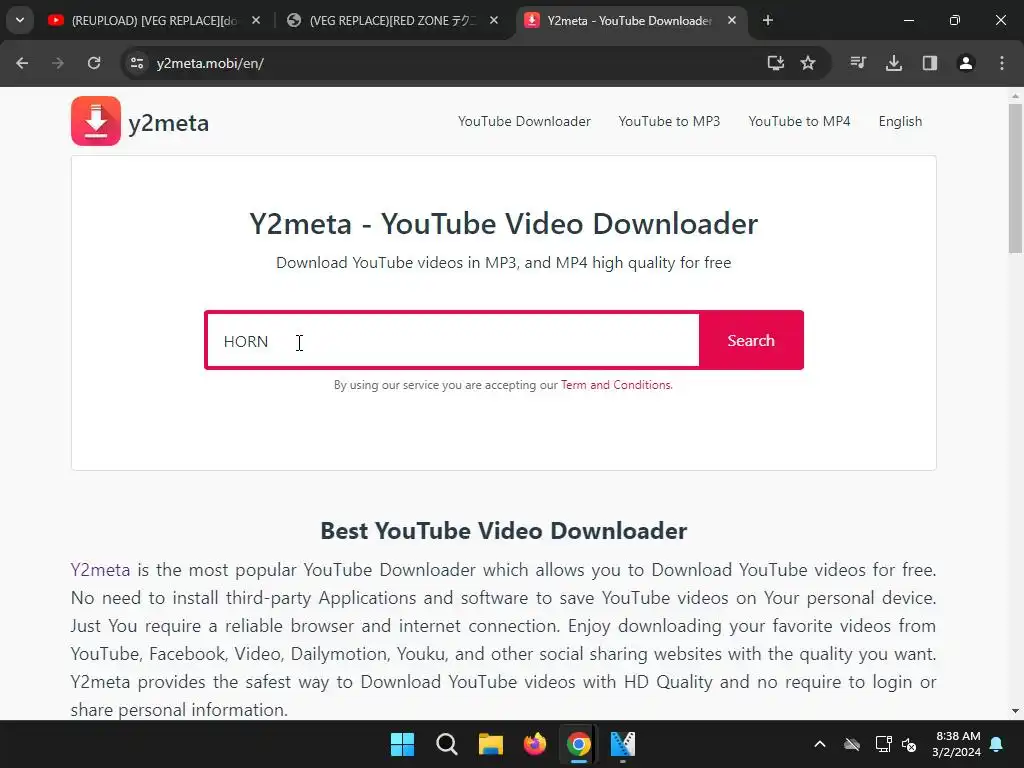Show hidden system tray icons
Image resolution: width=1024 pixels, height=768 pixels.
pos(820,744)
